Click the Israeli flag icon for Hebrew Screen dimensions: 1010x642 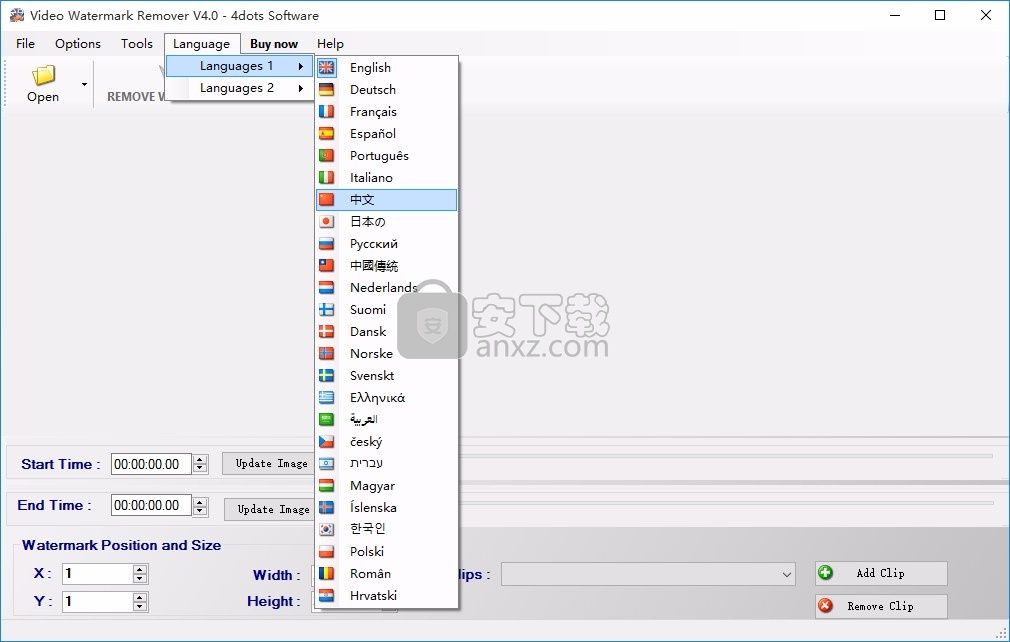(x=327, y=463)
